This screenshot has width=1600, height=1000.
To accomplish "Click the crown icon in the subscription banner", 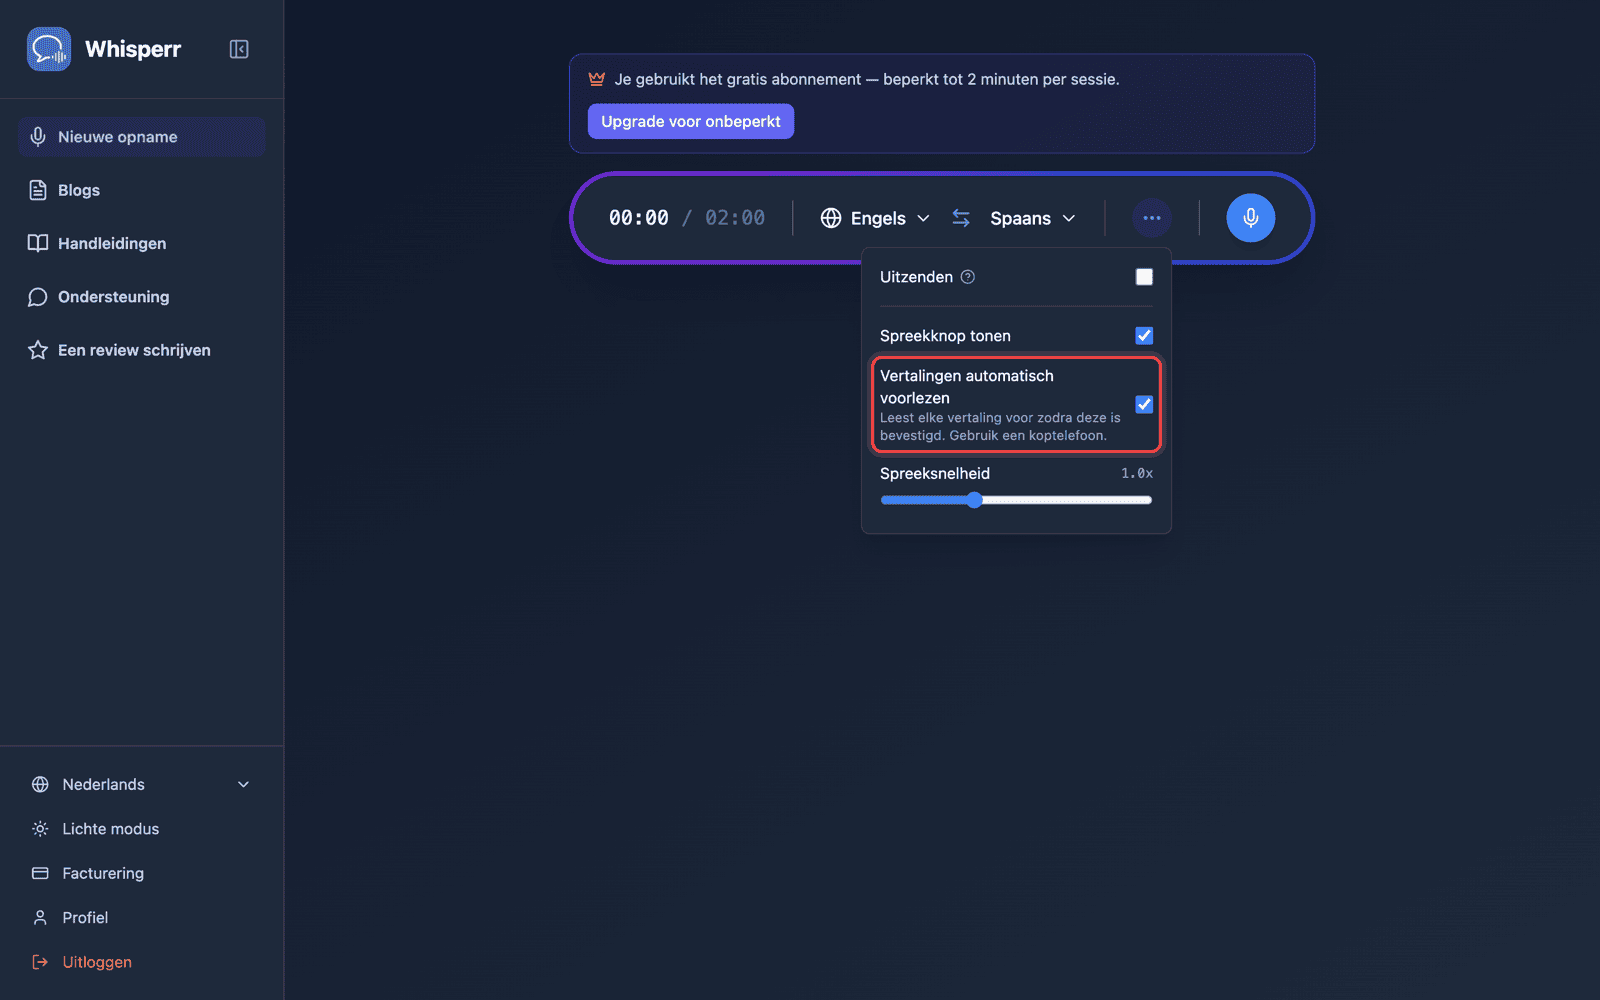I will [x=597, y=79].
